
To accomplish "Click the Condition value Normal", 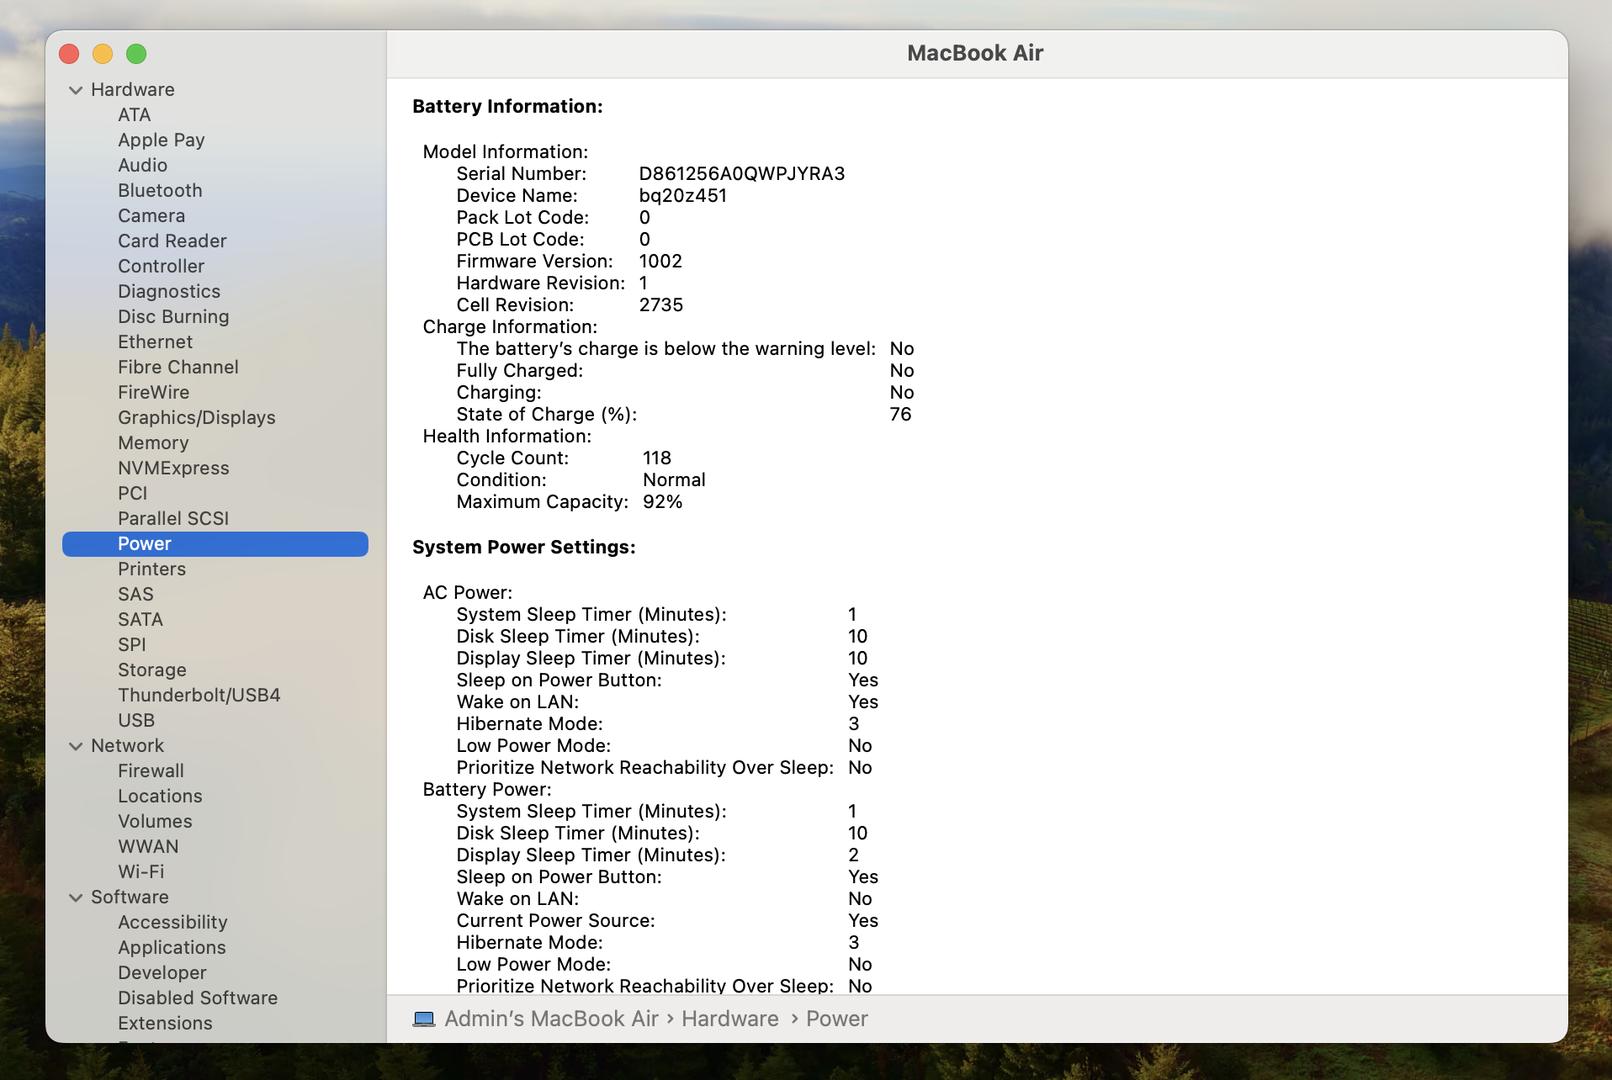I will coord(674,480).
